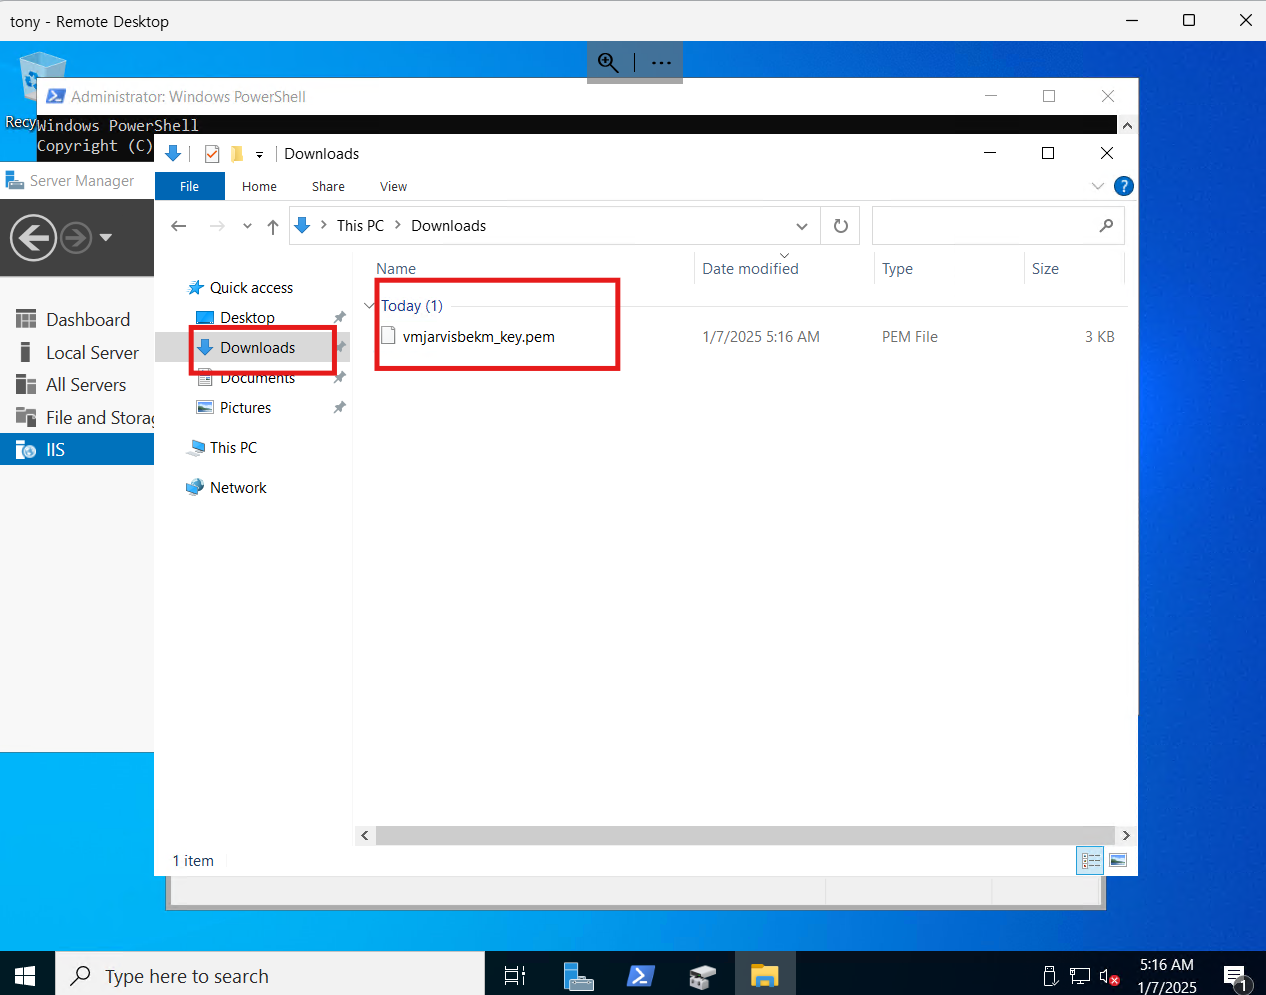Go up one folder level arrow
This screenshot has width=1266, height=995.
pyautogui.click(x=273, y=226)
